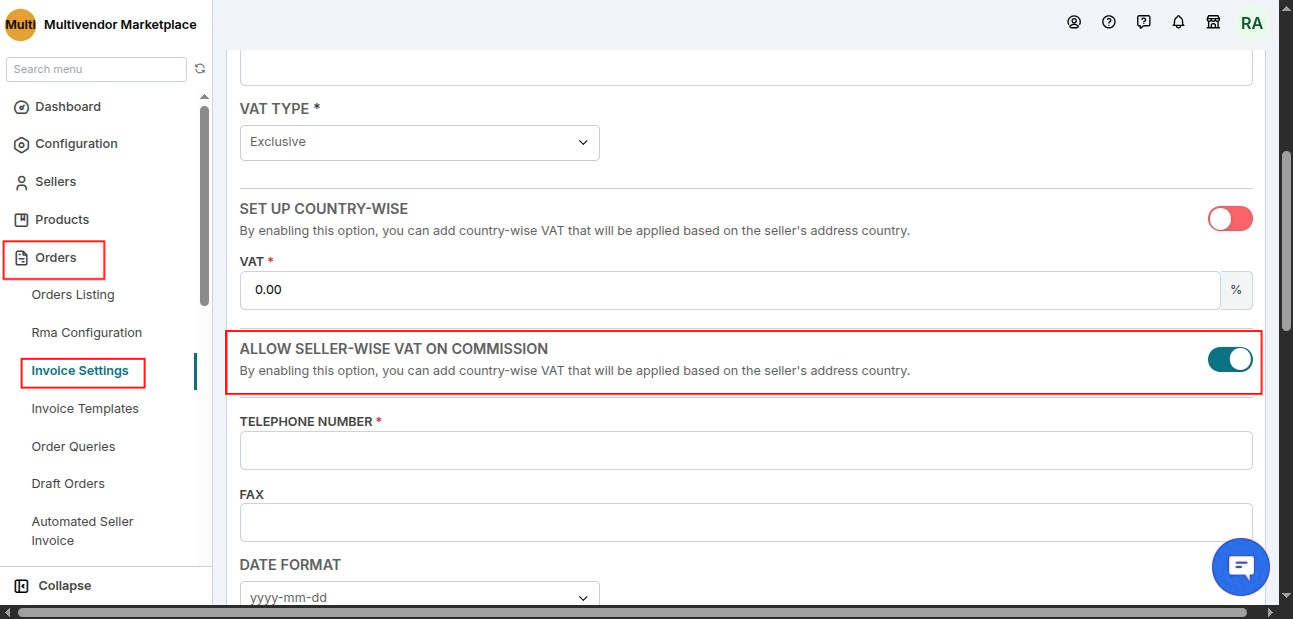Click the Configuration hexagon icon

[21, 144]
